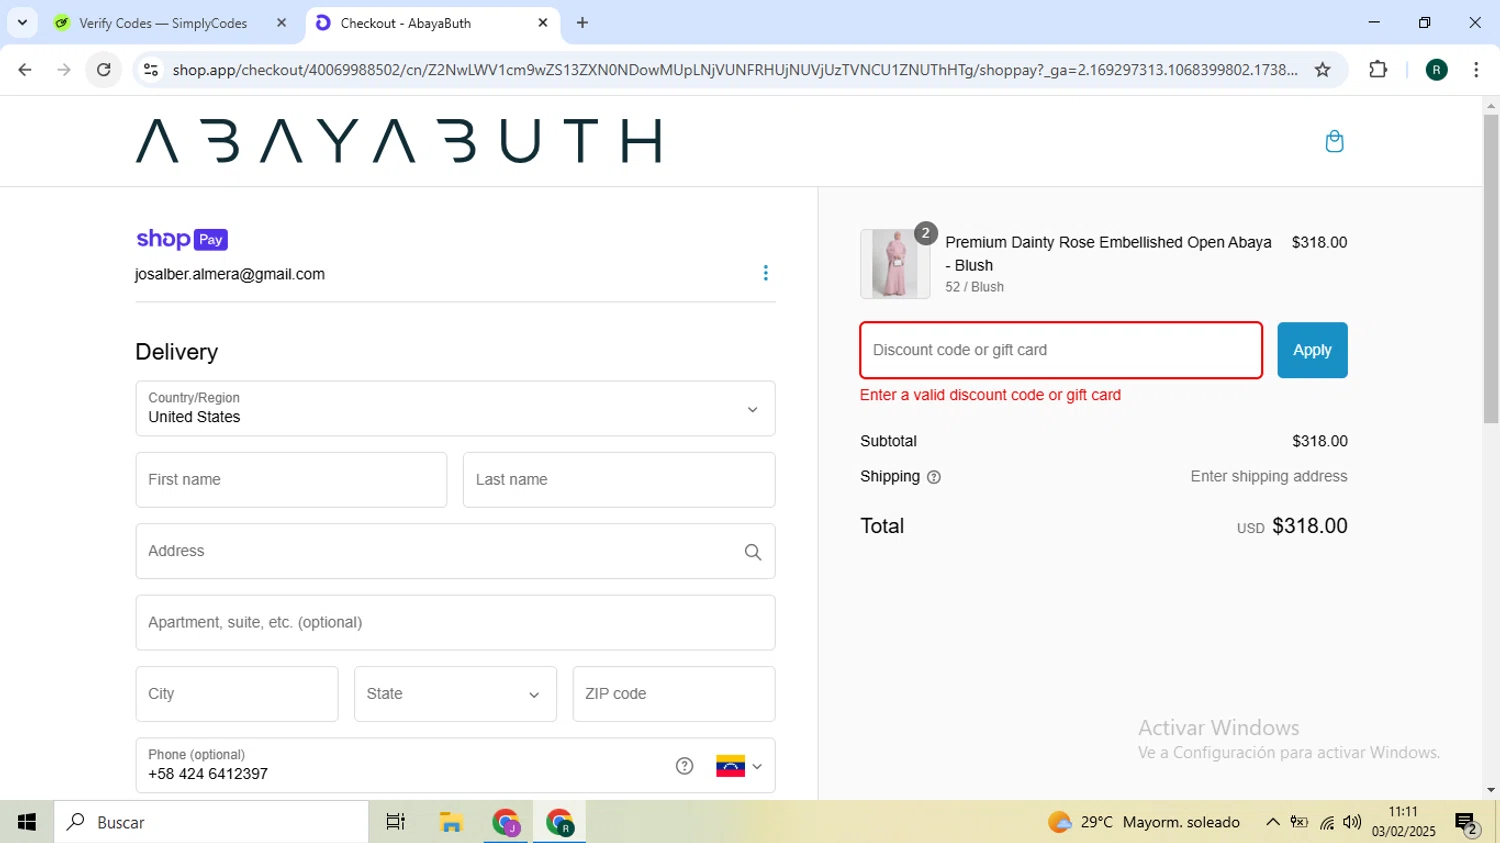Image resolution: width=1500 pixels, height=843 pixels.
Task: Open Shop Pay account options menu
Action: (766, 273)
